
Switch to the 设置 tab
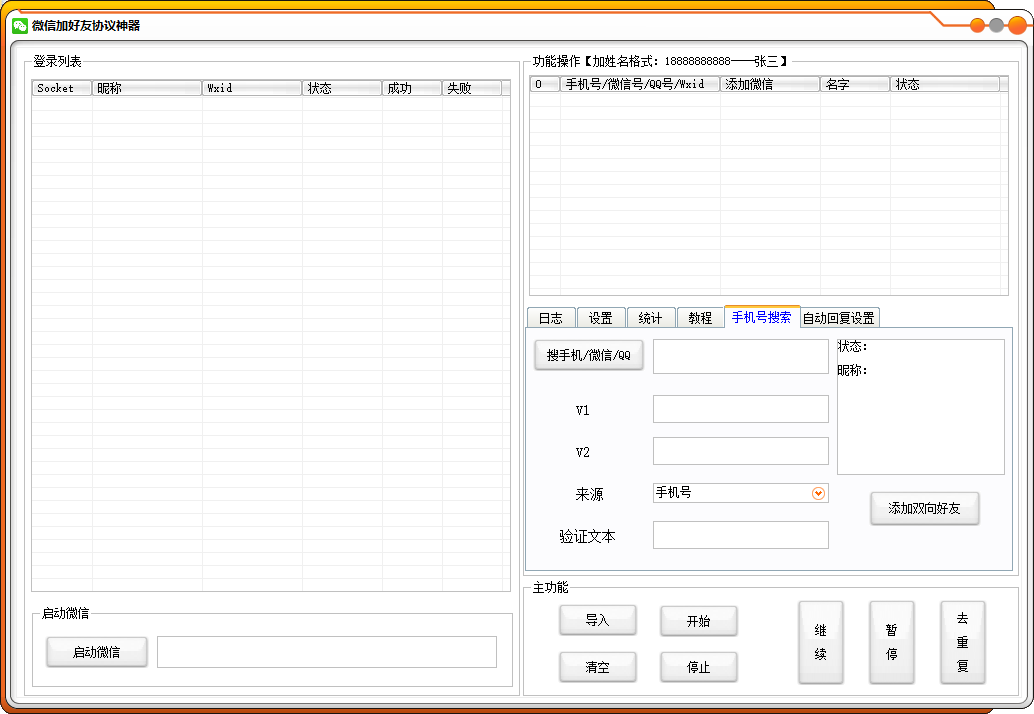[601, 318]
